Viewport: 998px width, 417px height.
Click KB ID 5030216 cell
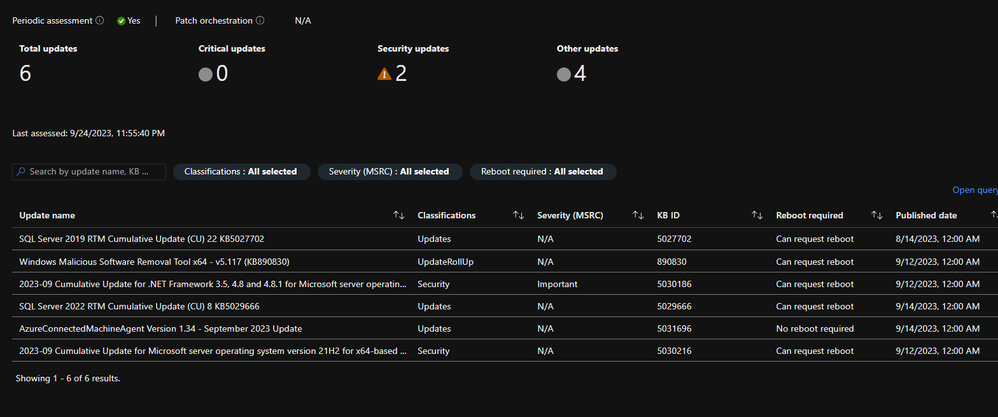pos(674,351)
